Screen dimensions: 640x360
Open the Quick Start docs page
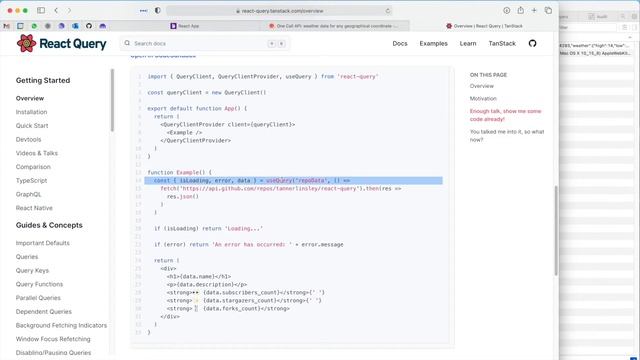click(32, 126)
